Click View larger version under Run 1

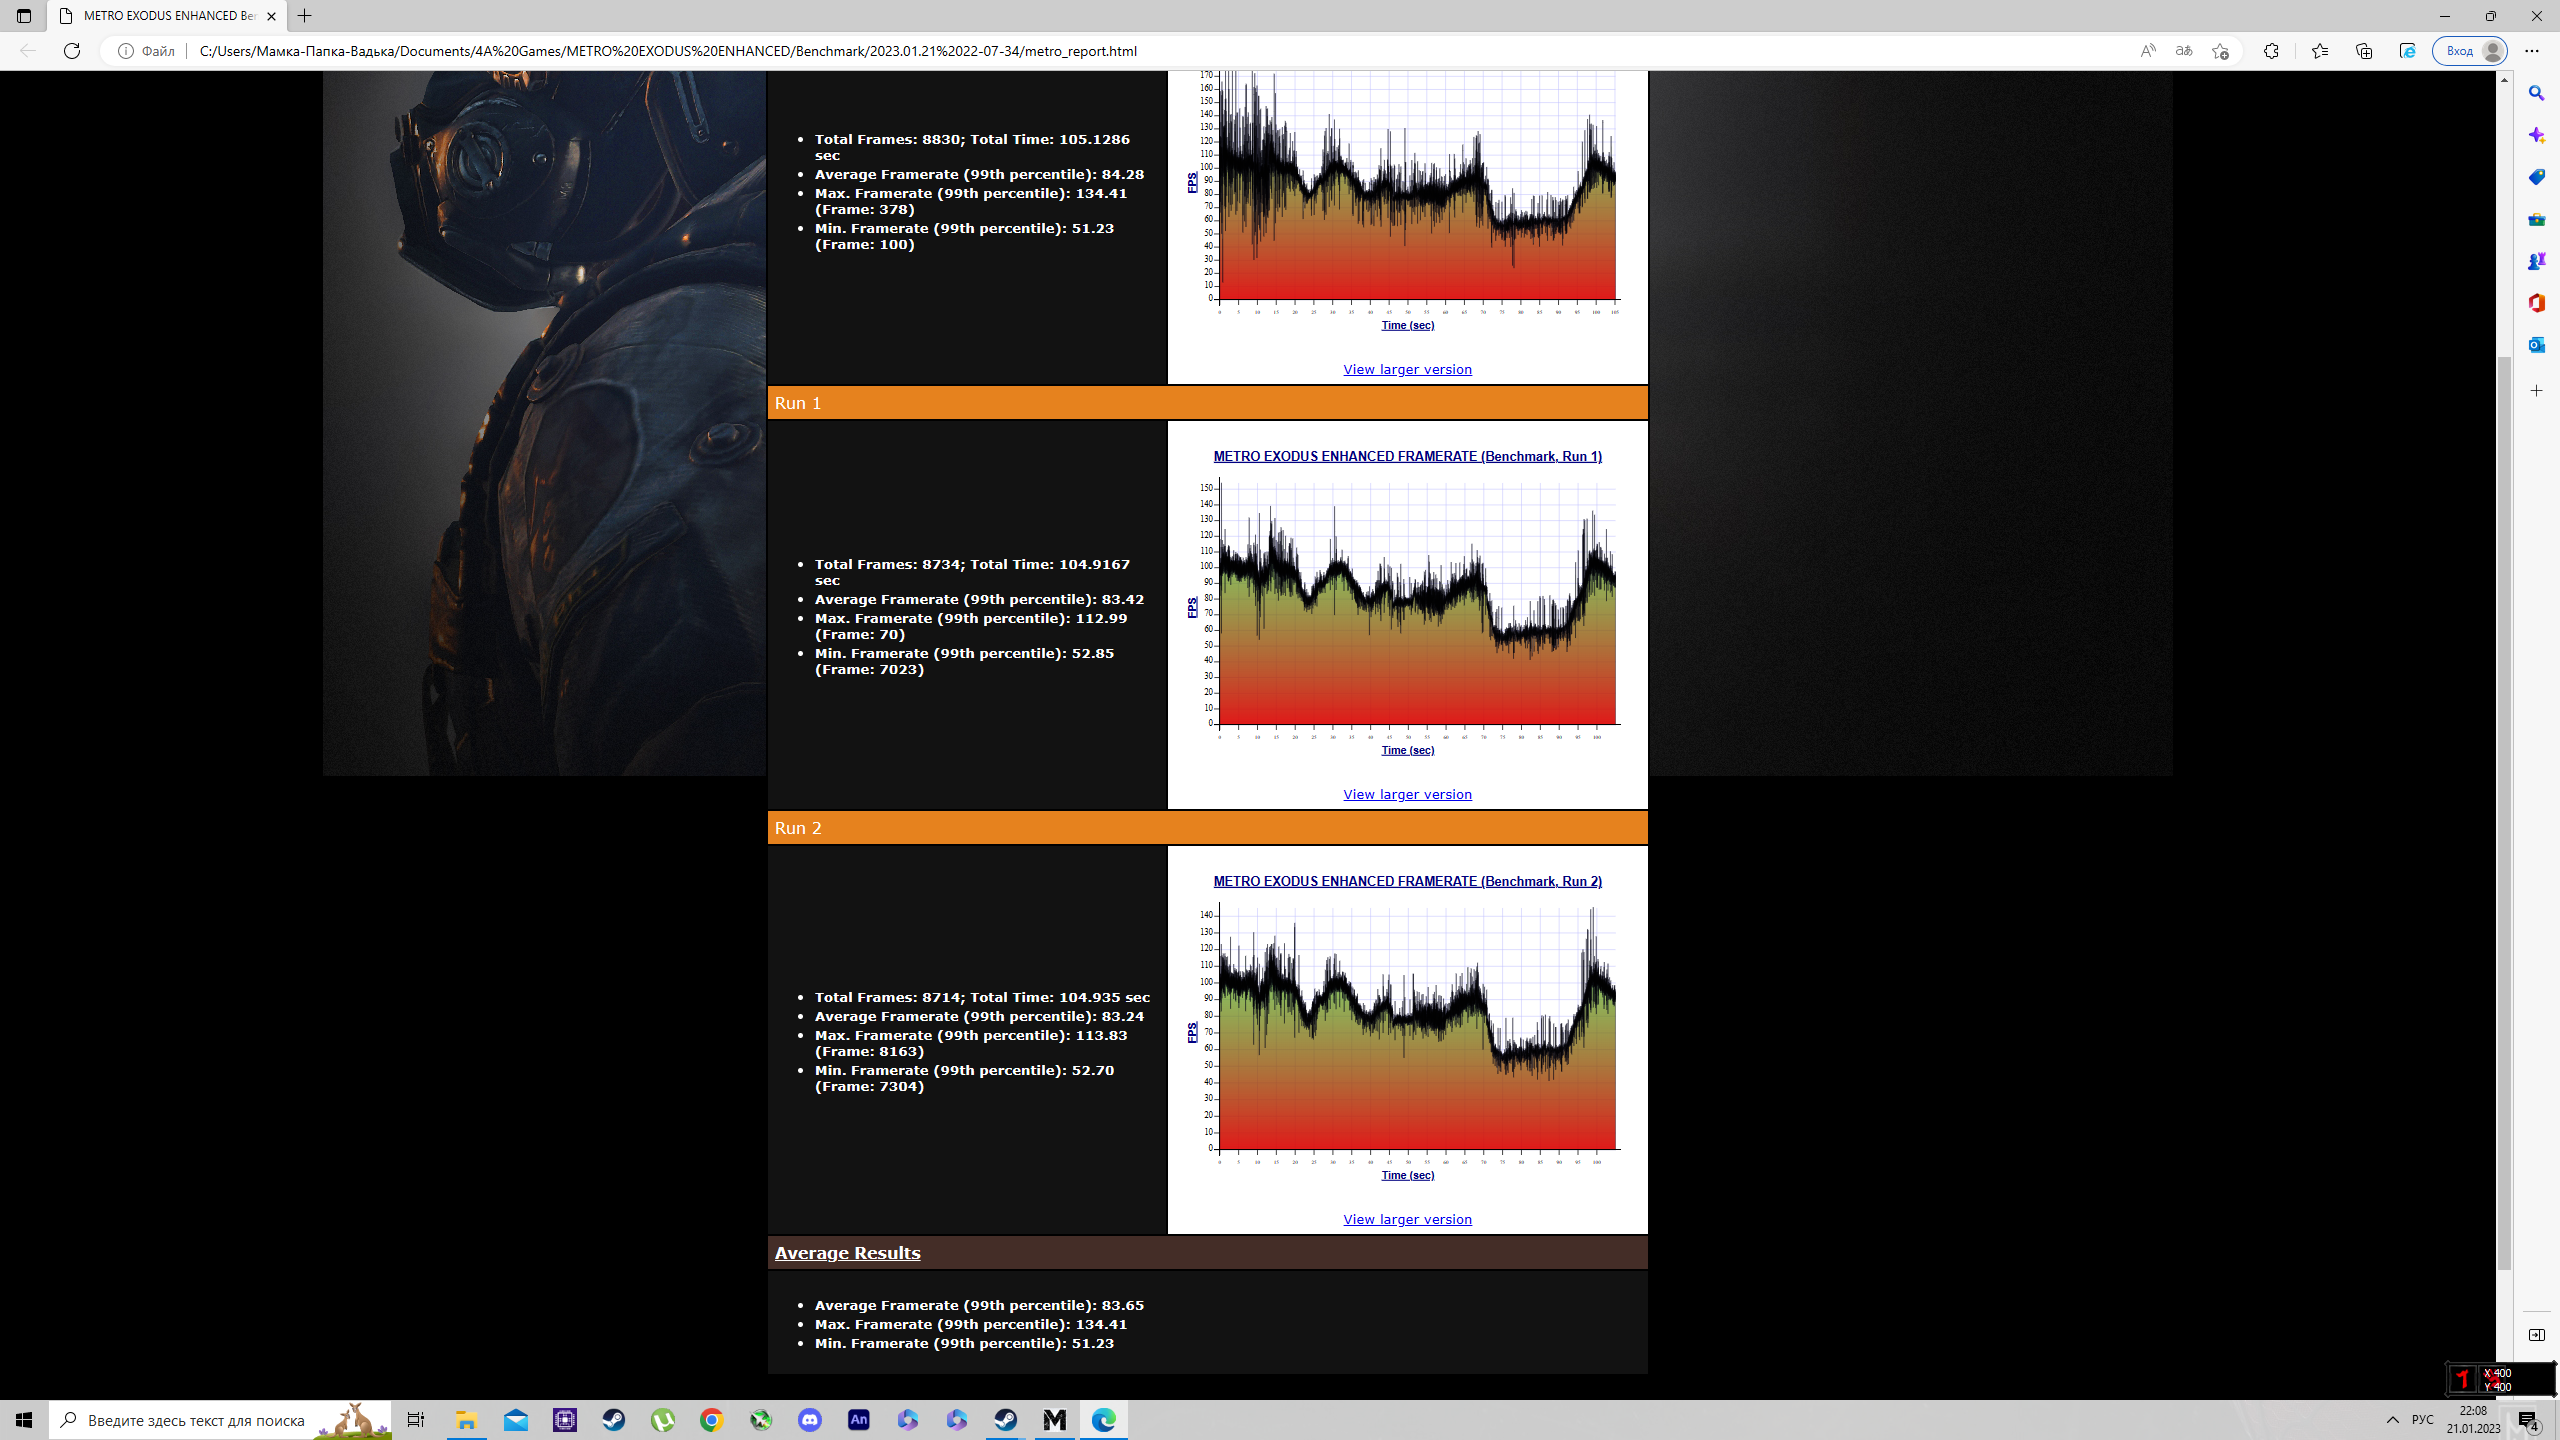click(1407, 794)
